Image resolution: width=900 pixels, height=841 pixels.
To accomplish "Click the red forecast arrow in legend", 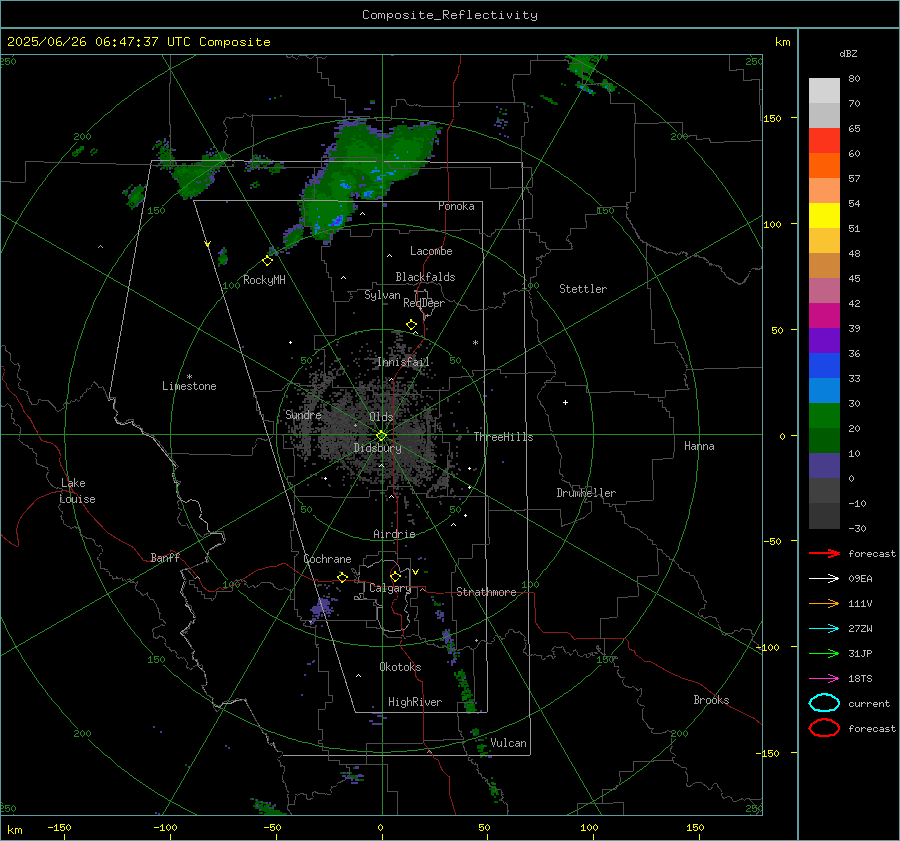I will coord(824,553).
